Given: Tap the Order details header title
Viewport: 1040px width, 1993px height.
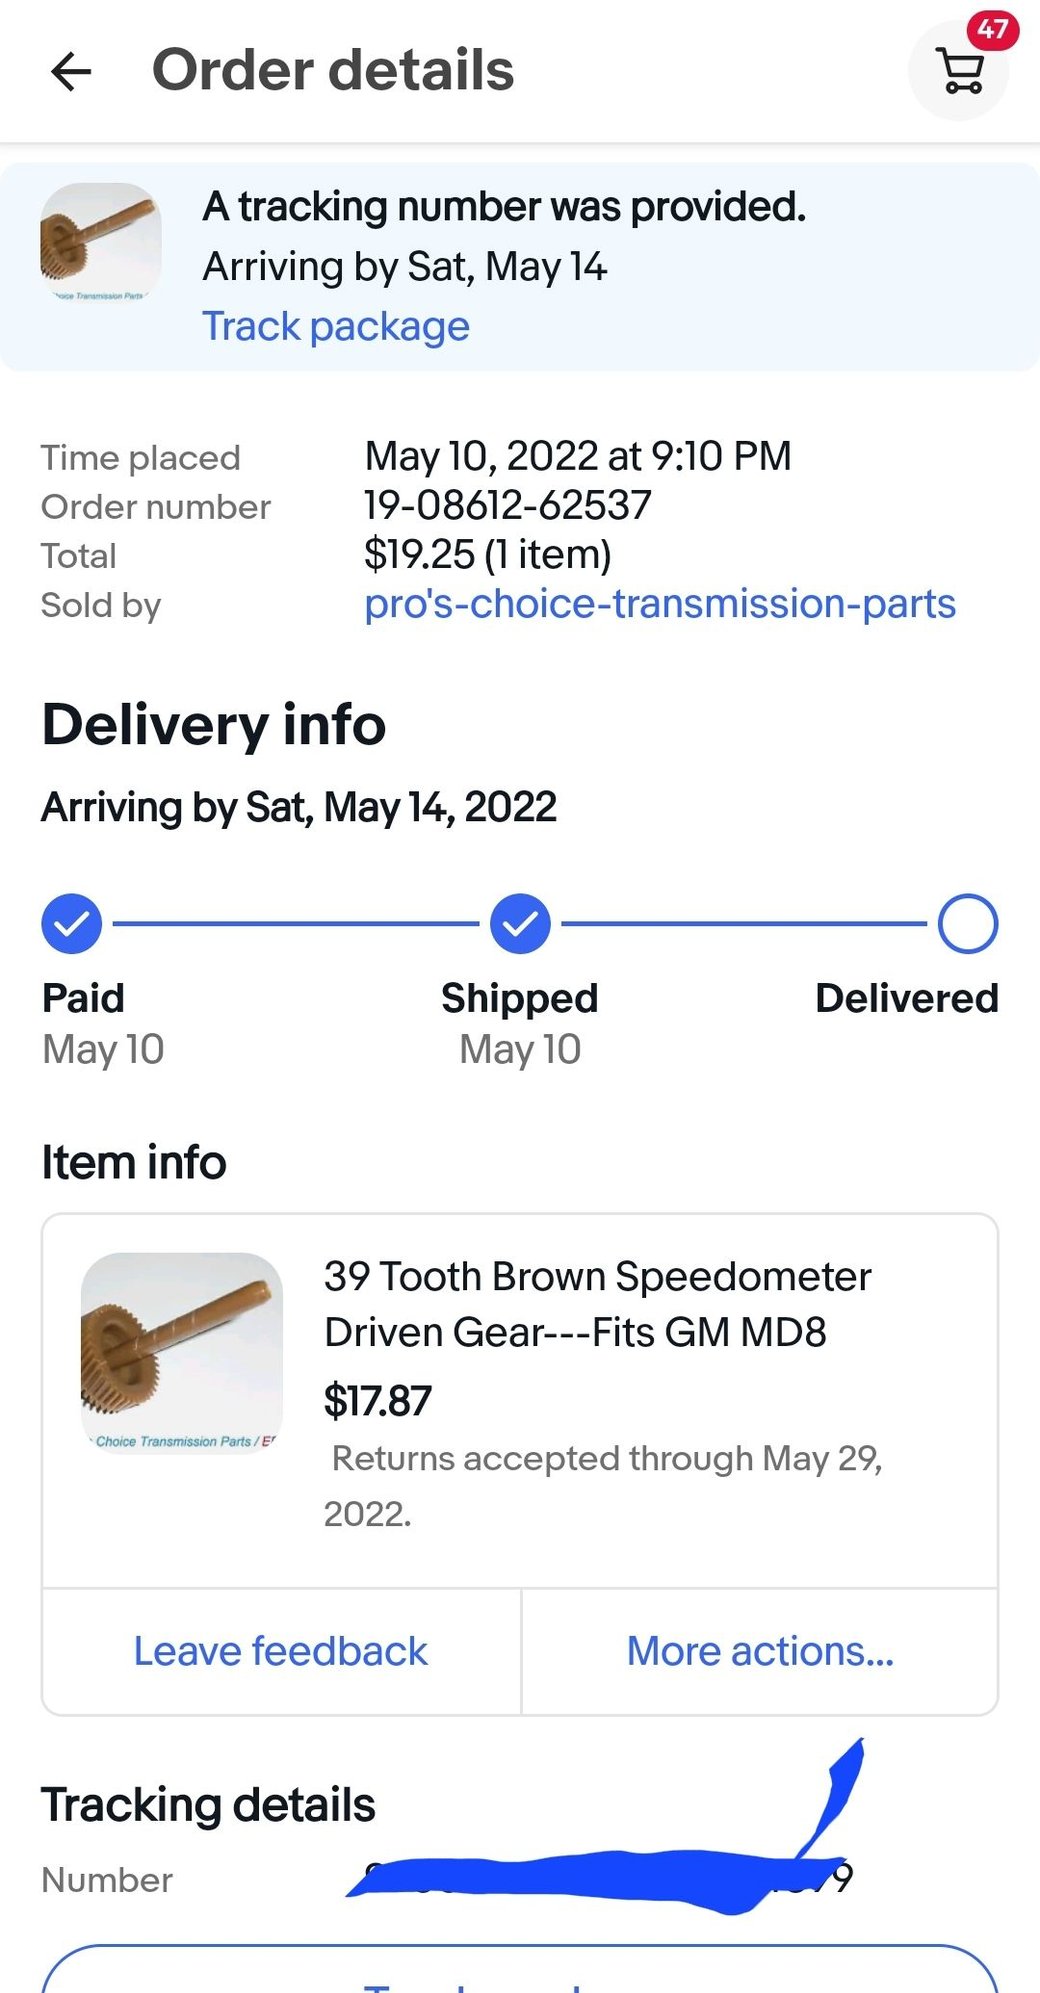Looking at the screenshot, I should point(333,71).
